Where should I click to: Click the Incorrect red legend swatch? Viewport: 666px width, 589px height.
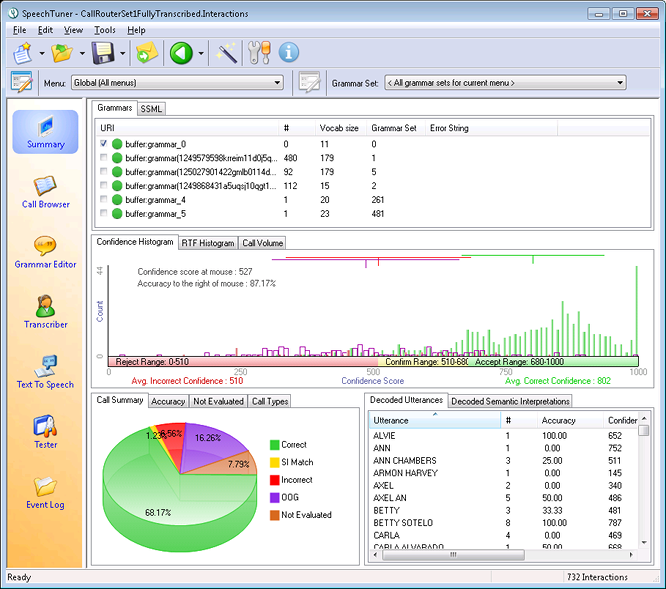(x=275, y=480)
